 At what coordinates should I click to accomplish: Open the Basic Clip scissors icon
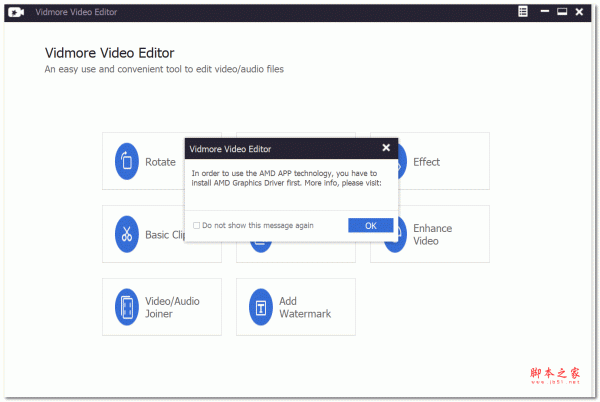pos(127,234)
